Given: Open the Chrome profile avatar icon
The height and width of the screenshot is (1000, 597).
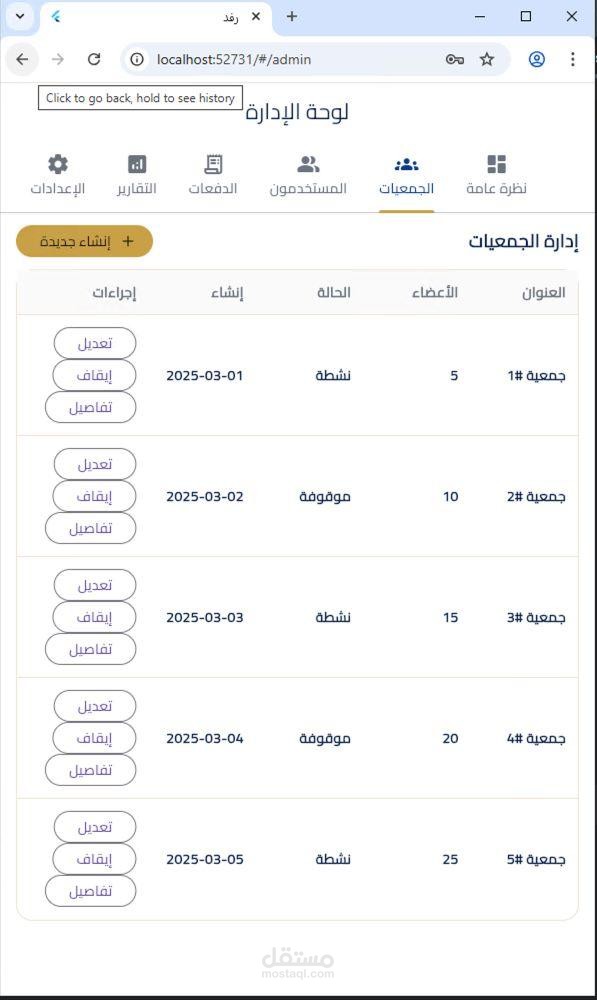Looking at the screenshot, I should (x=536, y=59).
